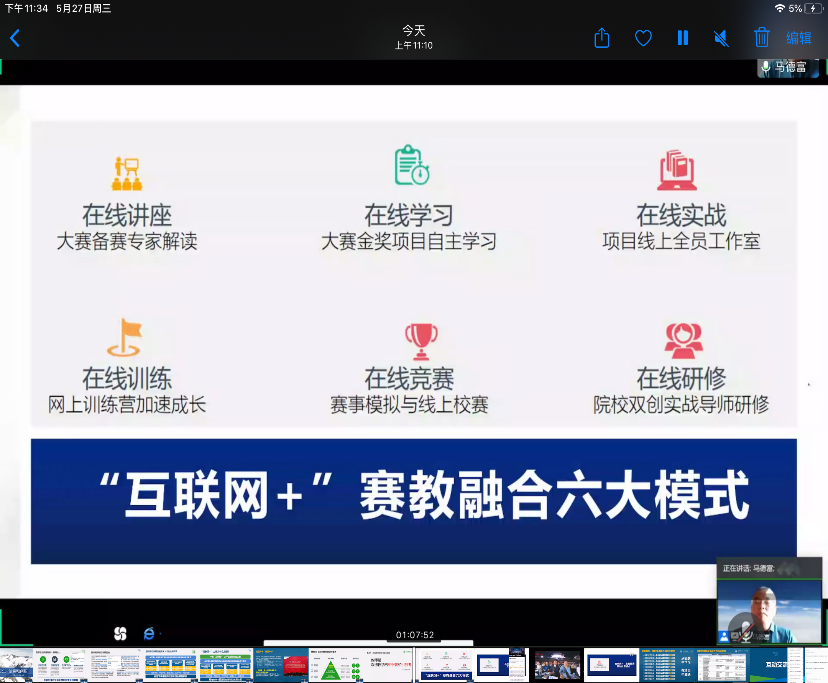Viewport: 828px width, 683px height.
Task: Click the 马德富 microphone name label
Action: tap(788, 68)
